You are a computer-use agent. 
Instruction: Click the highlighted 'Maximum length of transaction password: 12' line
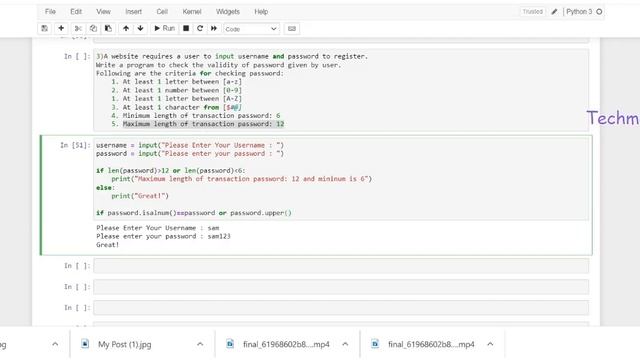point(203,124)
